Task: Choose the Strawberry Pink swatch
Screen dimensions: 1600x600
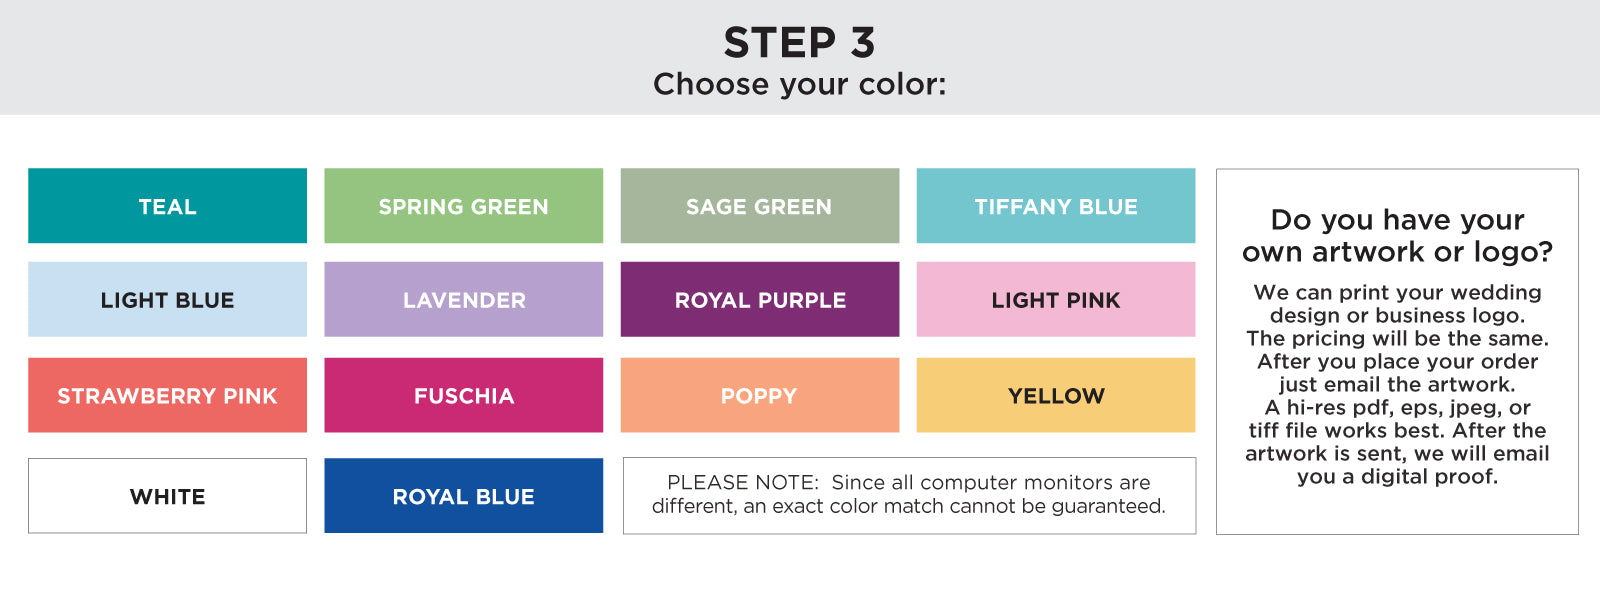Action: [167, 395]
